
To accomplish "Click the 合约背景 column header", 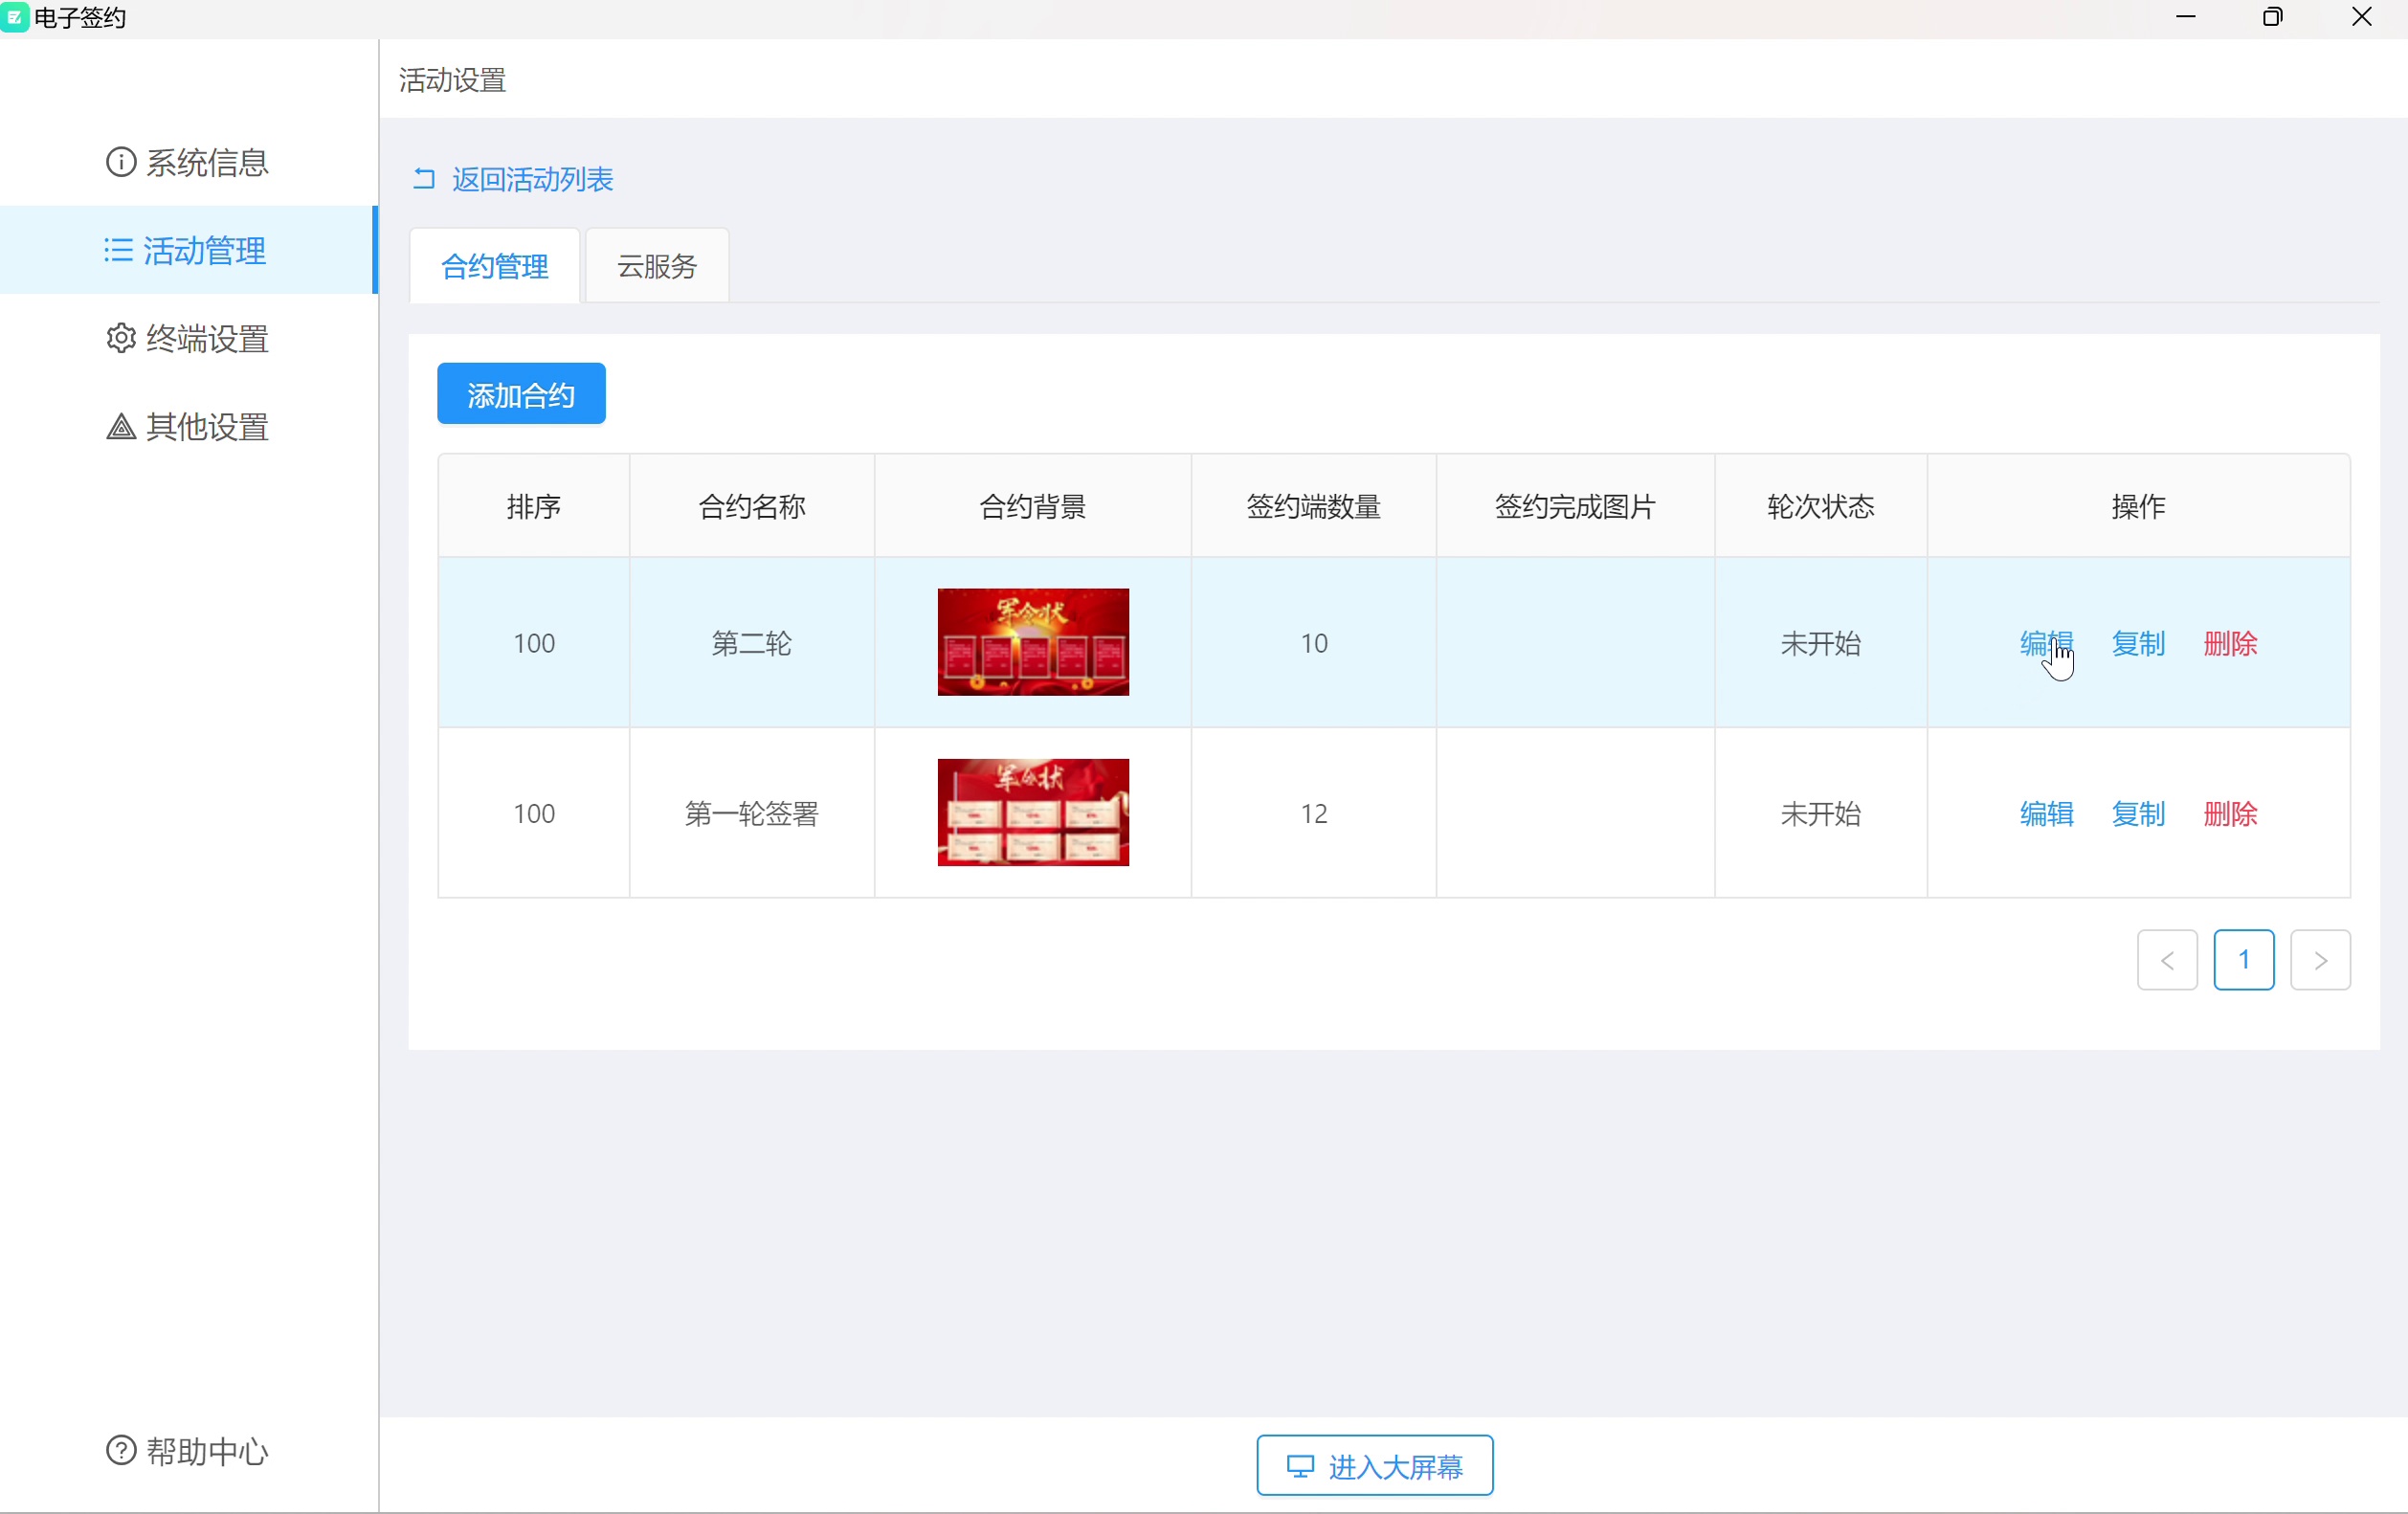I will pyautogui.click(x=1033, y=506).
